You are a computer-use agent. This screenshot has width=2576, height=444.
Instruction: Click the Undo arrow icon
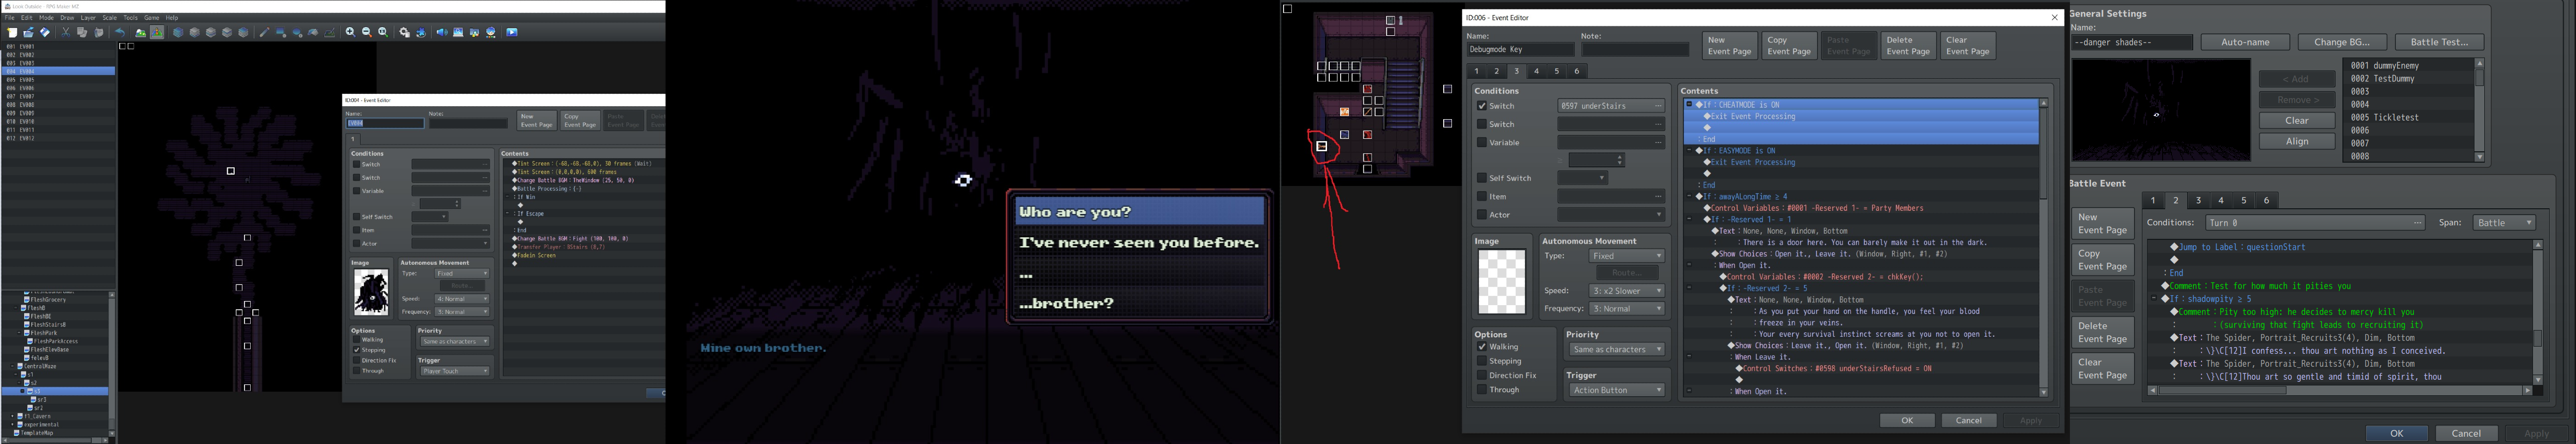120,32
